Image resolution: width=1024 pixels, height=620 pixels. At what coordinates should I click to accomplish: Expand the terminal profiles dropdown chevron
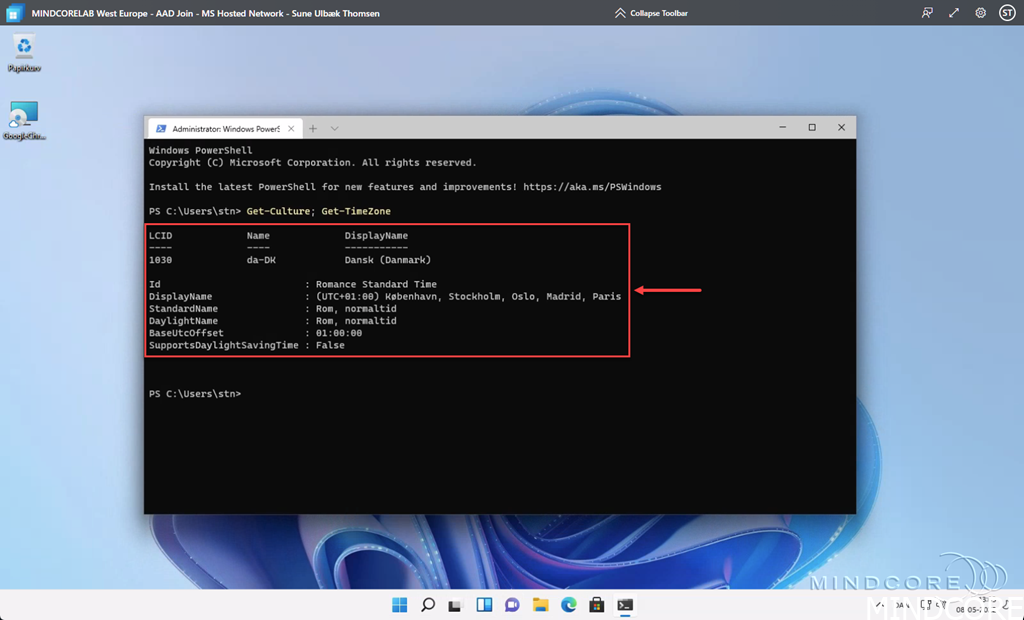coord(334,129)
